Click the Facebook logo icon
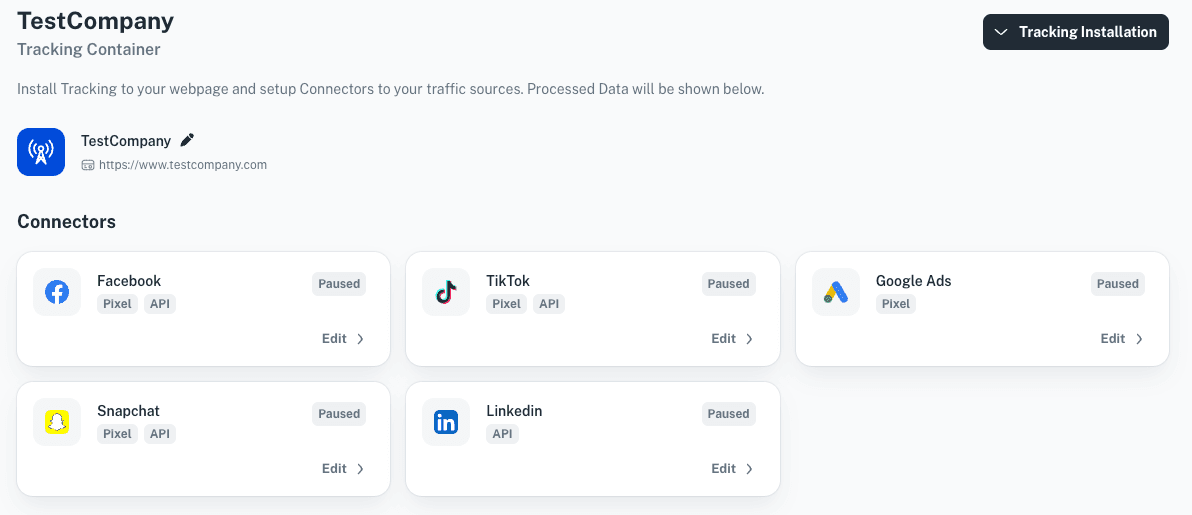This screenshot has width=1192, height=515. click(x=57, y=292)
